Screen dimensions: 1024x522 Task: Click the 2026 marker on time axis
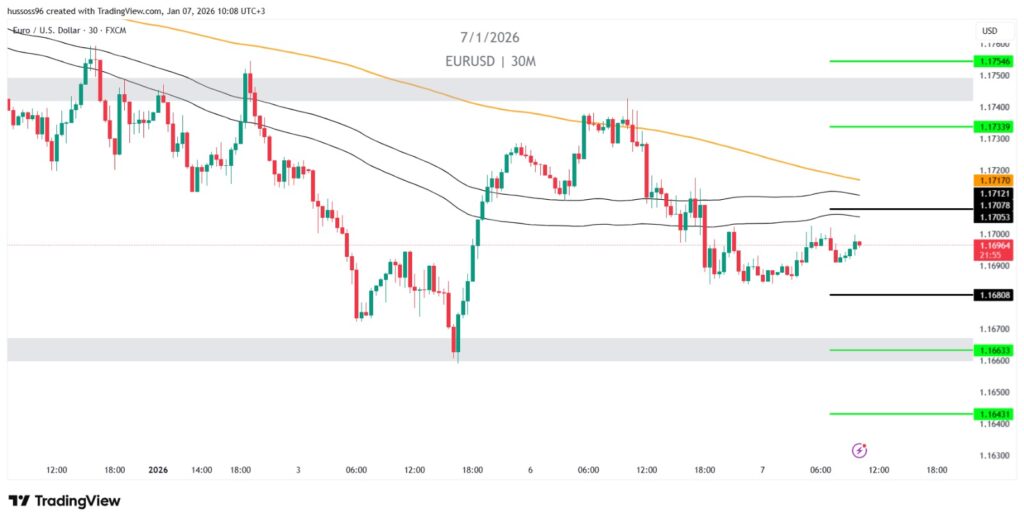[x=159, y=469]
